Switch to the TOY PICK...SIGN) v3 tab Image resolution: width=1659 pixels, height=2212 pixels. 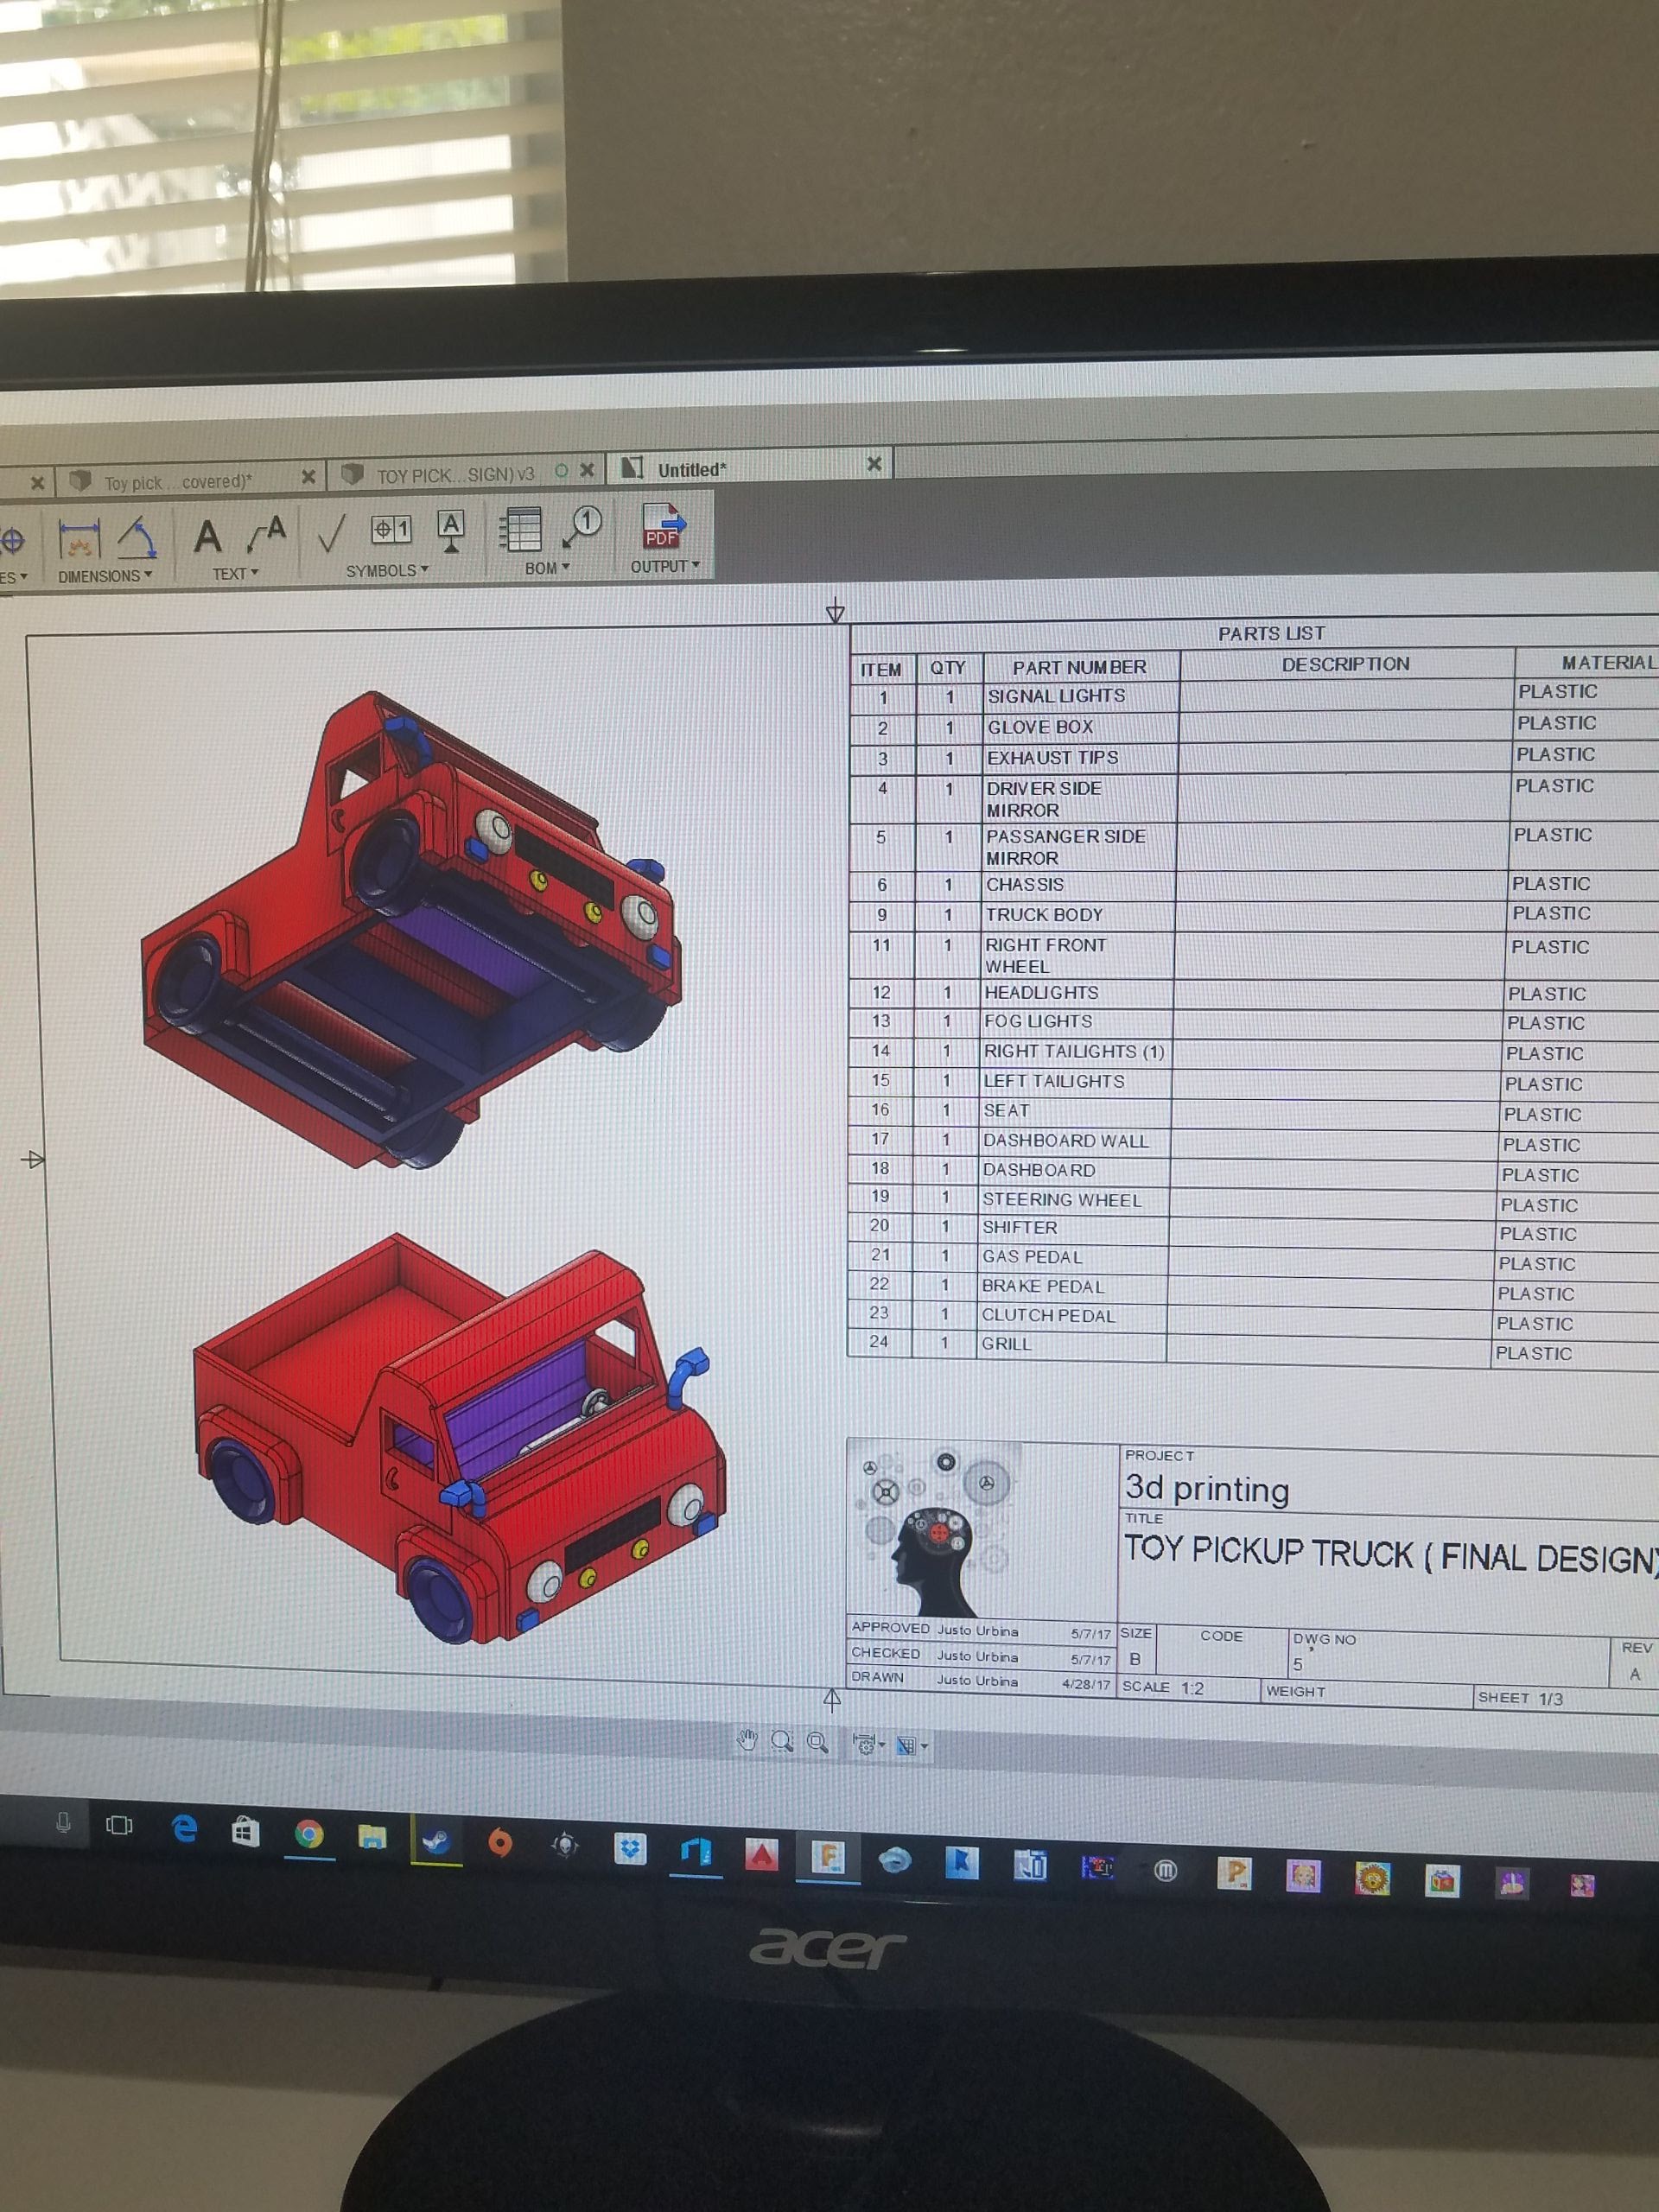click(x=454, y=474)
